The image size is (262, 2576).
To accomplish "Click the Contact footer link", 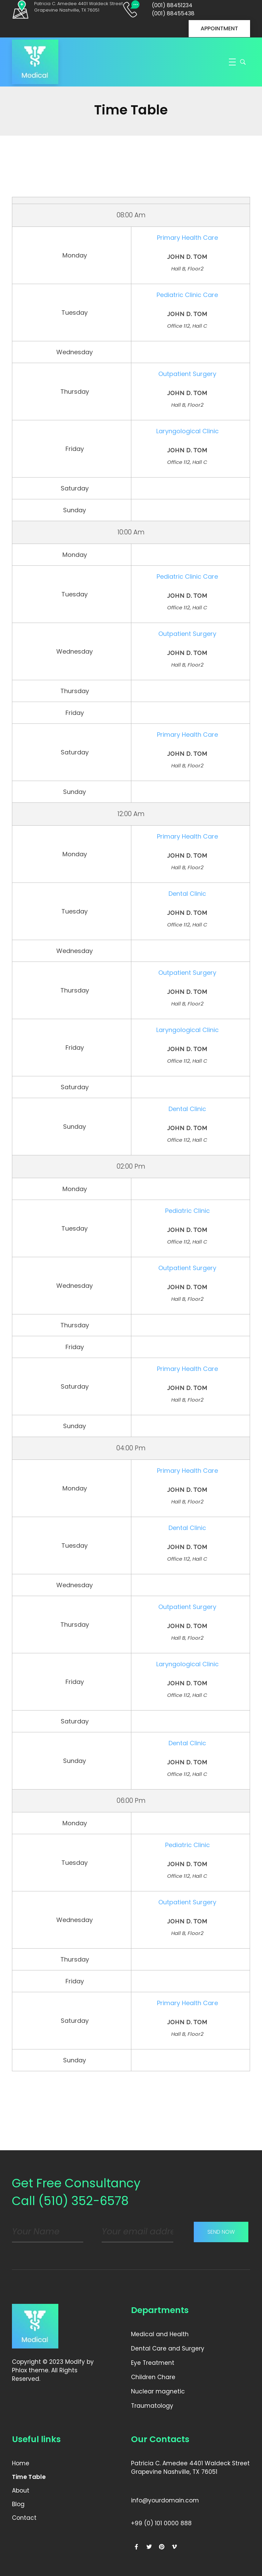I will pos(24,2517).
